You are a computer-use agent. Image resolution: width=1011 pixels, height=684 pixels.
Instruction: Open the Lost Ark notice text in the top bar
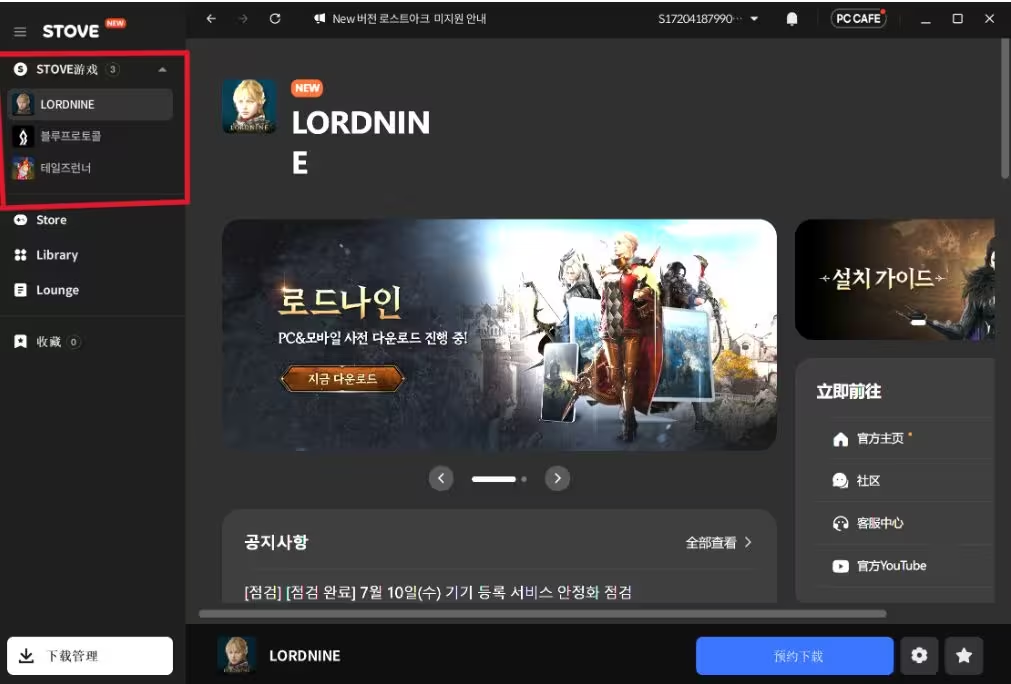tap(409, 19)
